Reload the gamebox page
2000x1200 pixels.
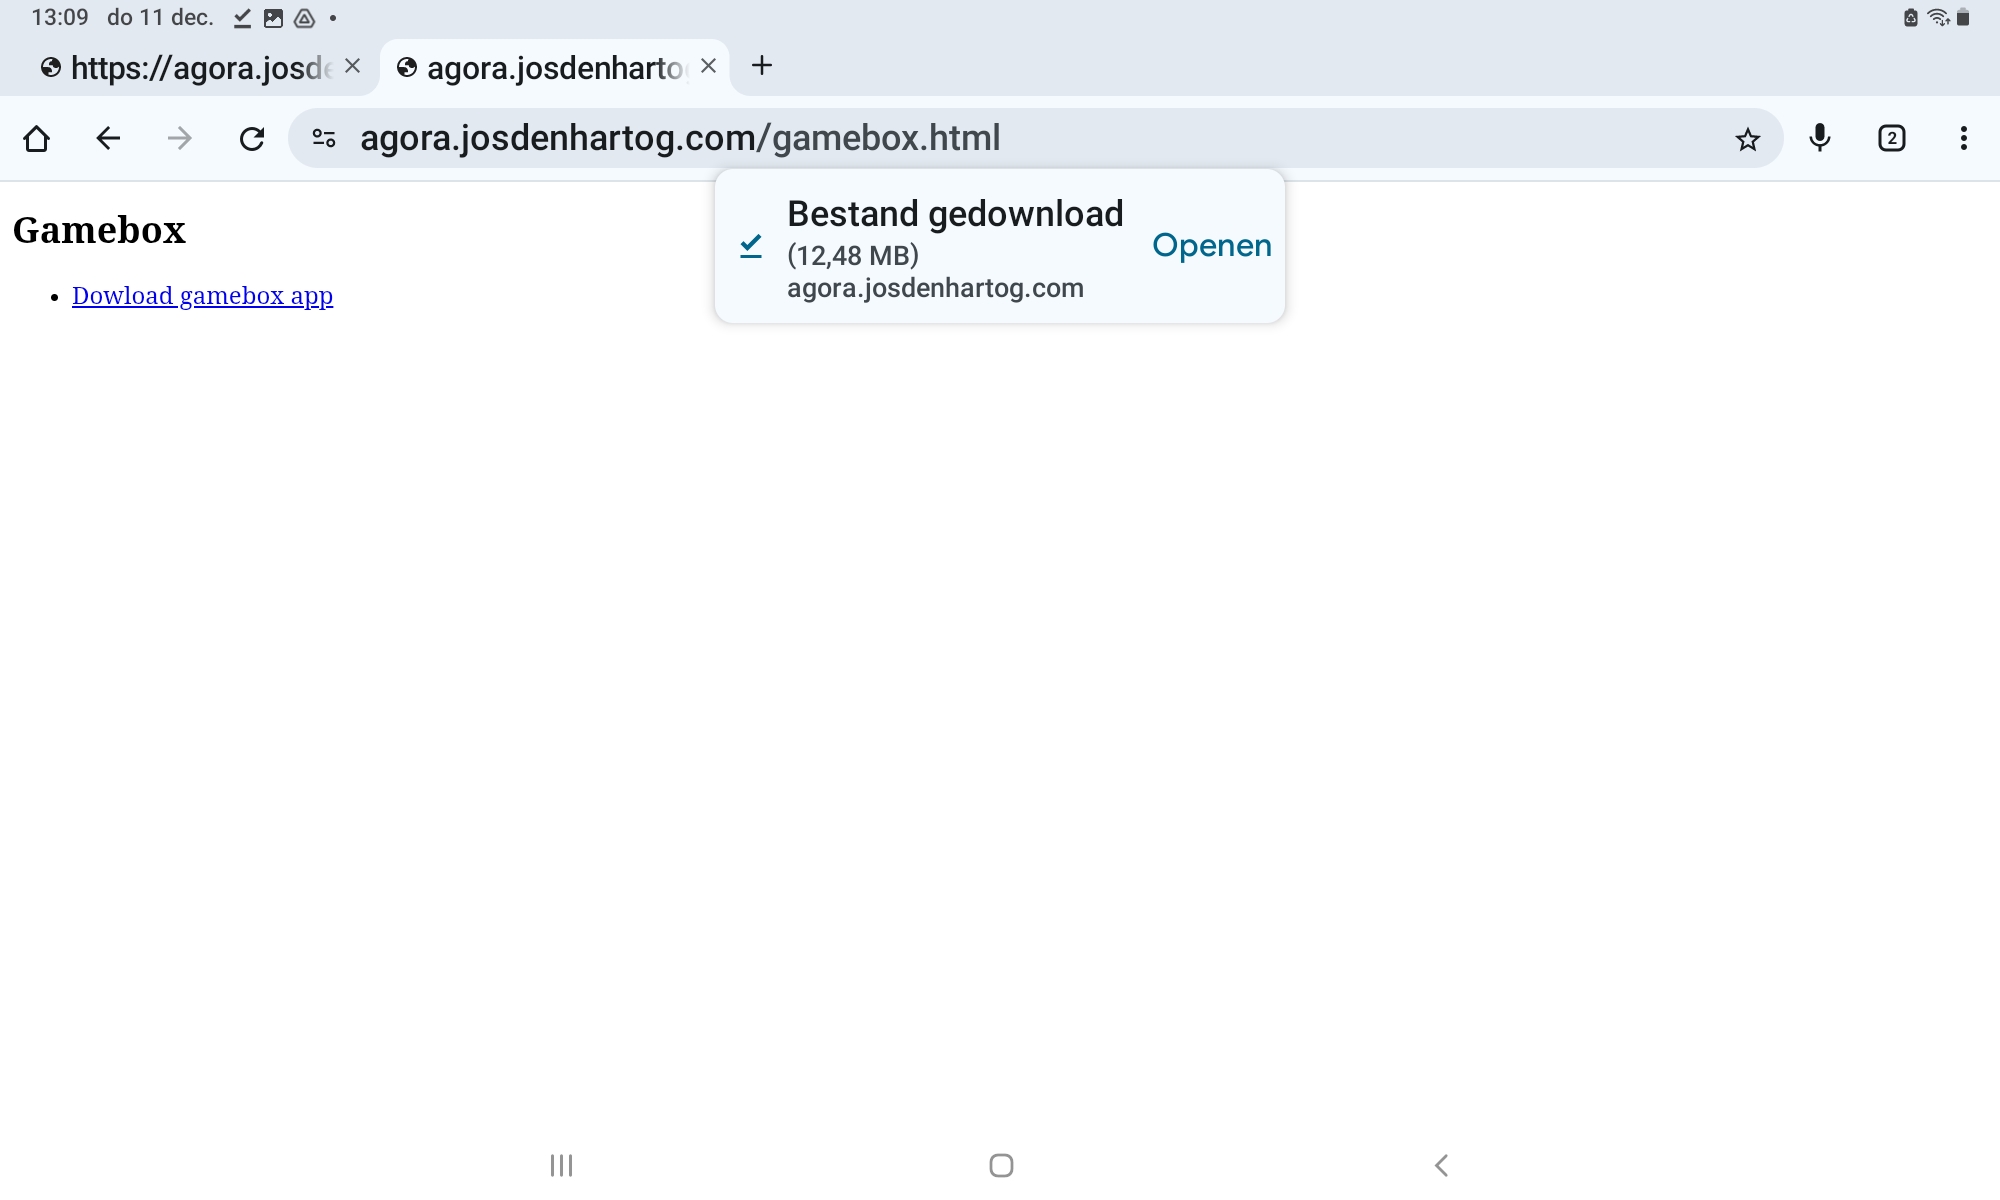(x=252, y=138)
